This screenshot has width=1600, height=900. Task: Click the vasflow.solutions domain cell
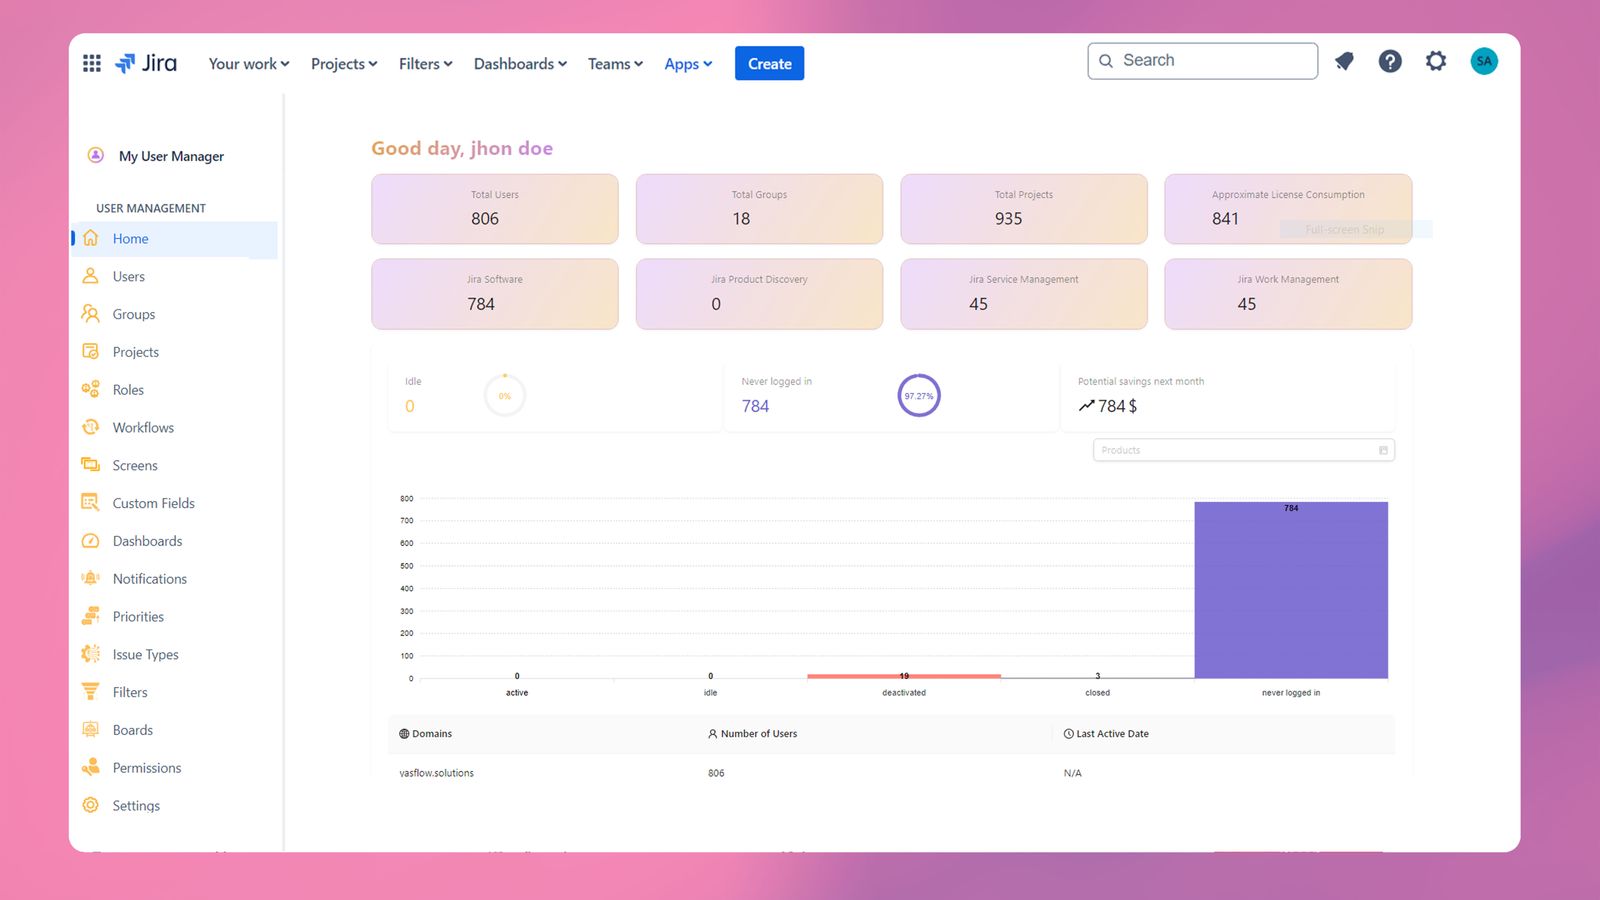[436, 773]
